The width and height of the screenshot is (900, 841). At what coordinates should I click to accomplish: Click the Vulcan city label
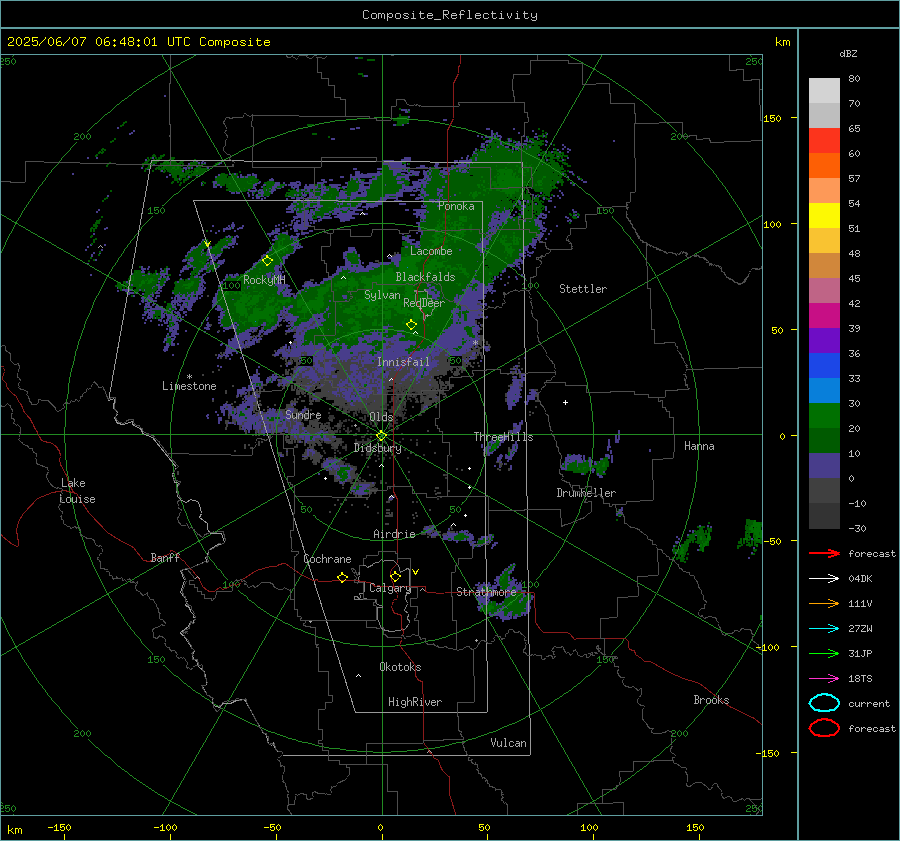(x=508, y=743)
